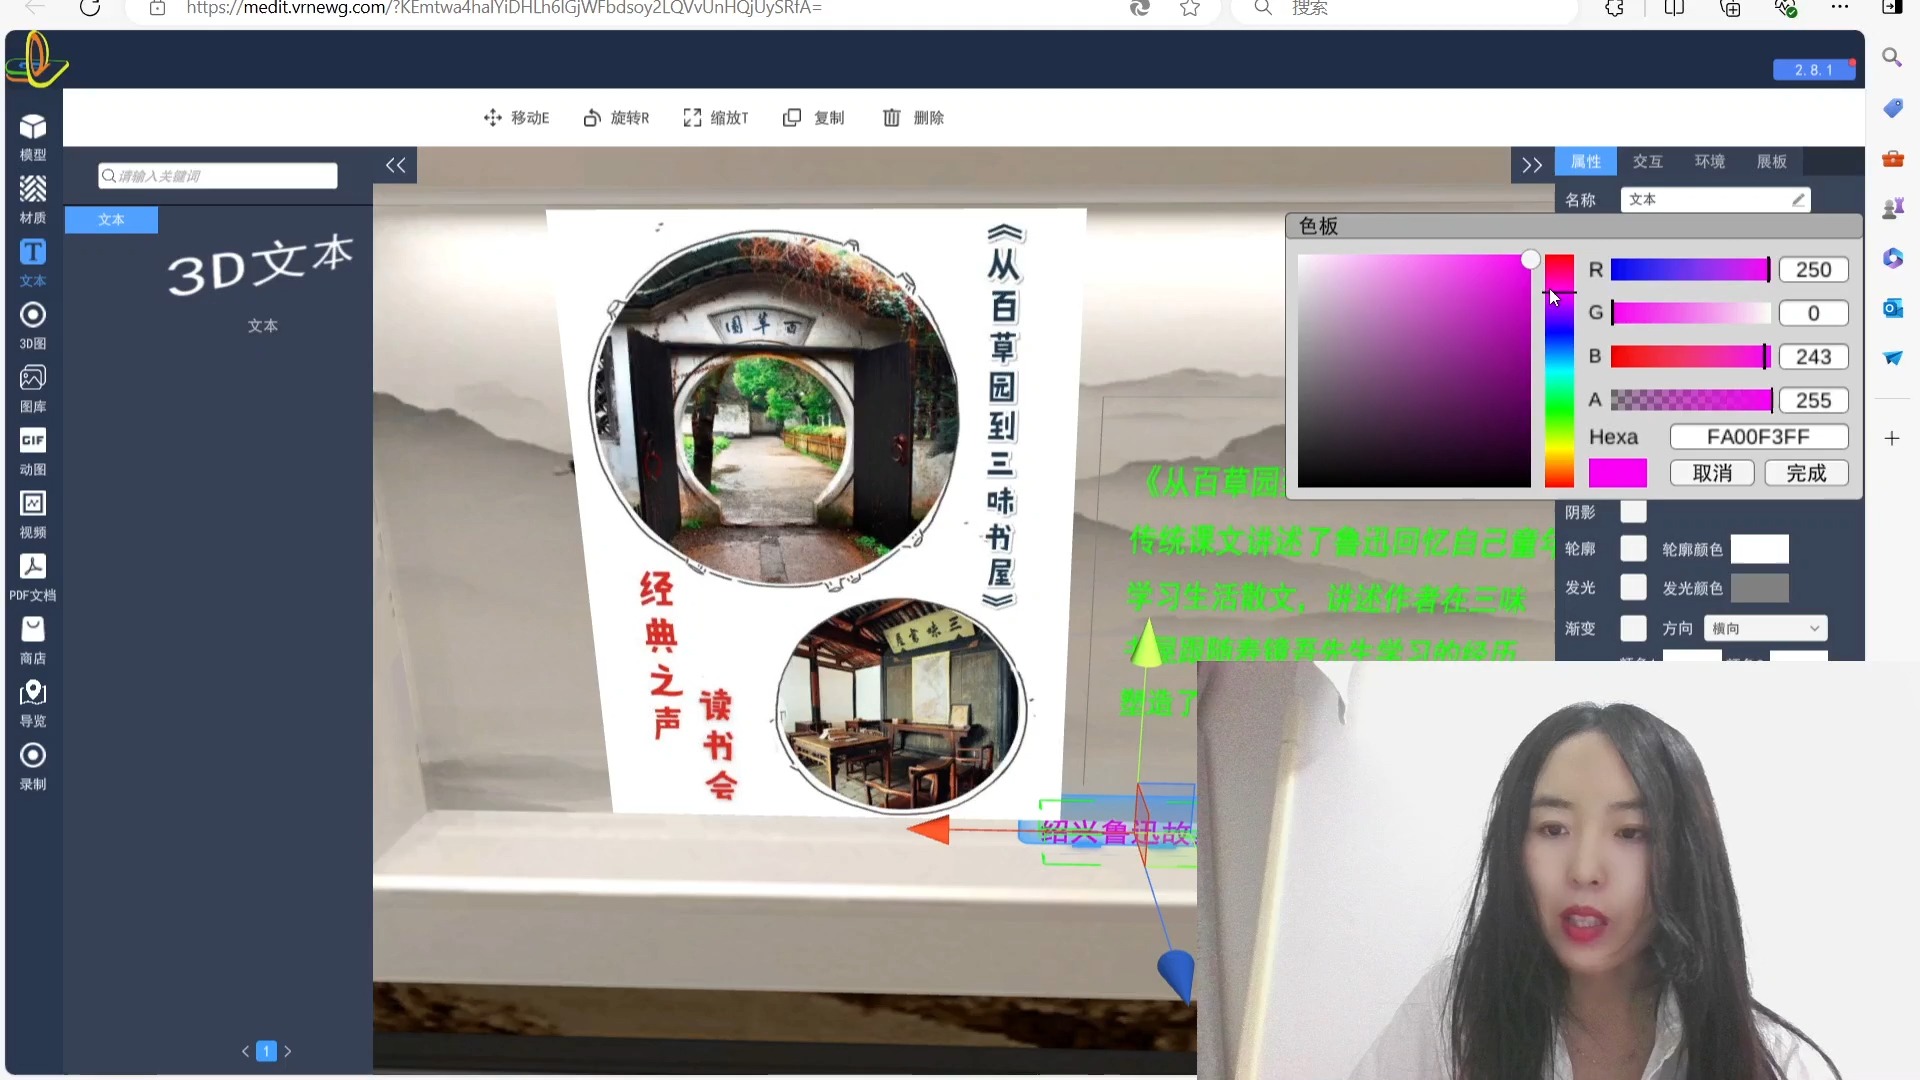Open browser split screen view
Viewport: 1920px width, 1080px height.
(1674, 8)
